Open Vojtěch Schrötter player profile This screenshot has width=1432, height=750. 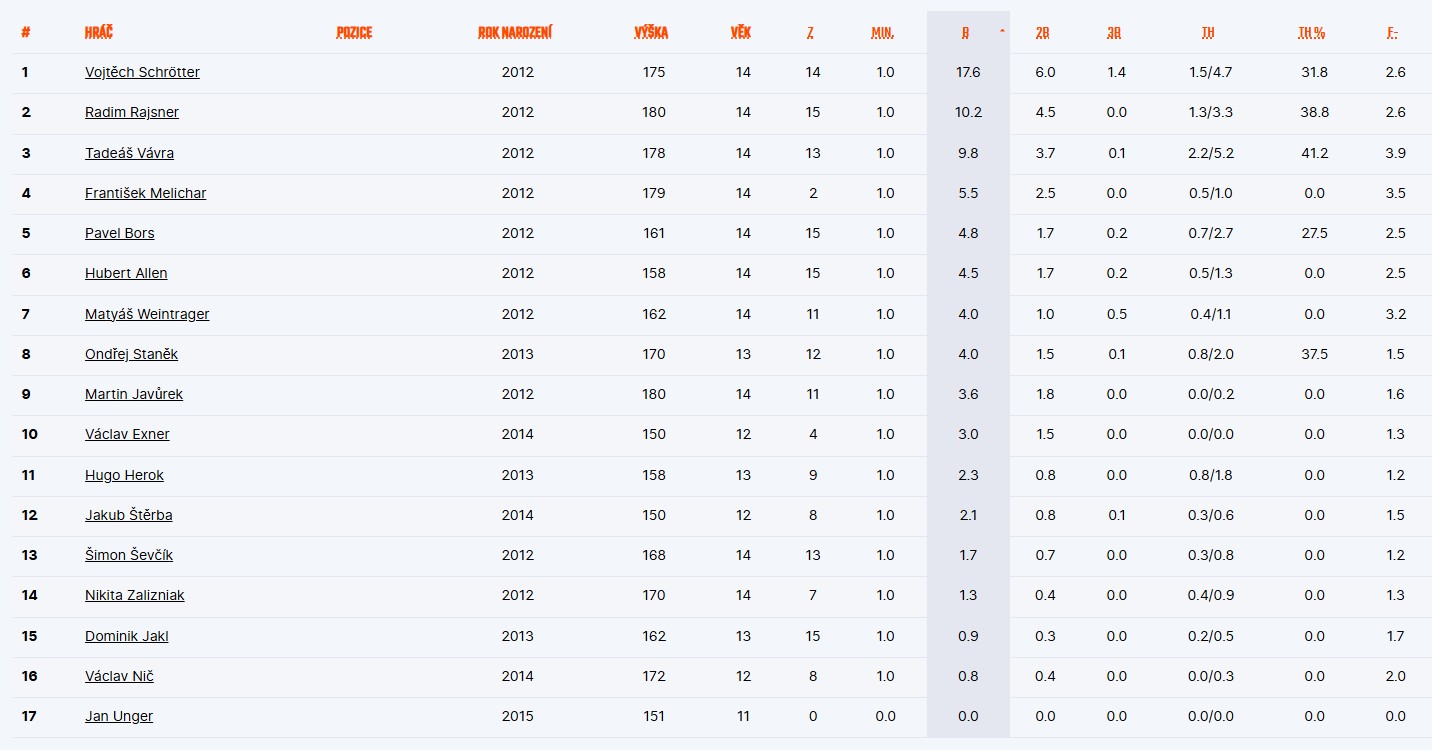(x=142, y=72)
